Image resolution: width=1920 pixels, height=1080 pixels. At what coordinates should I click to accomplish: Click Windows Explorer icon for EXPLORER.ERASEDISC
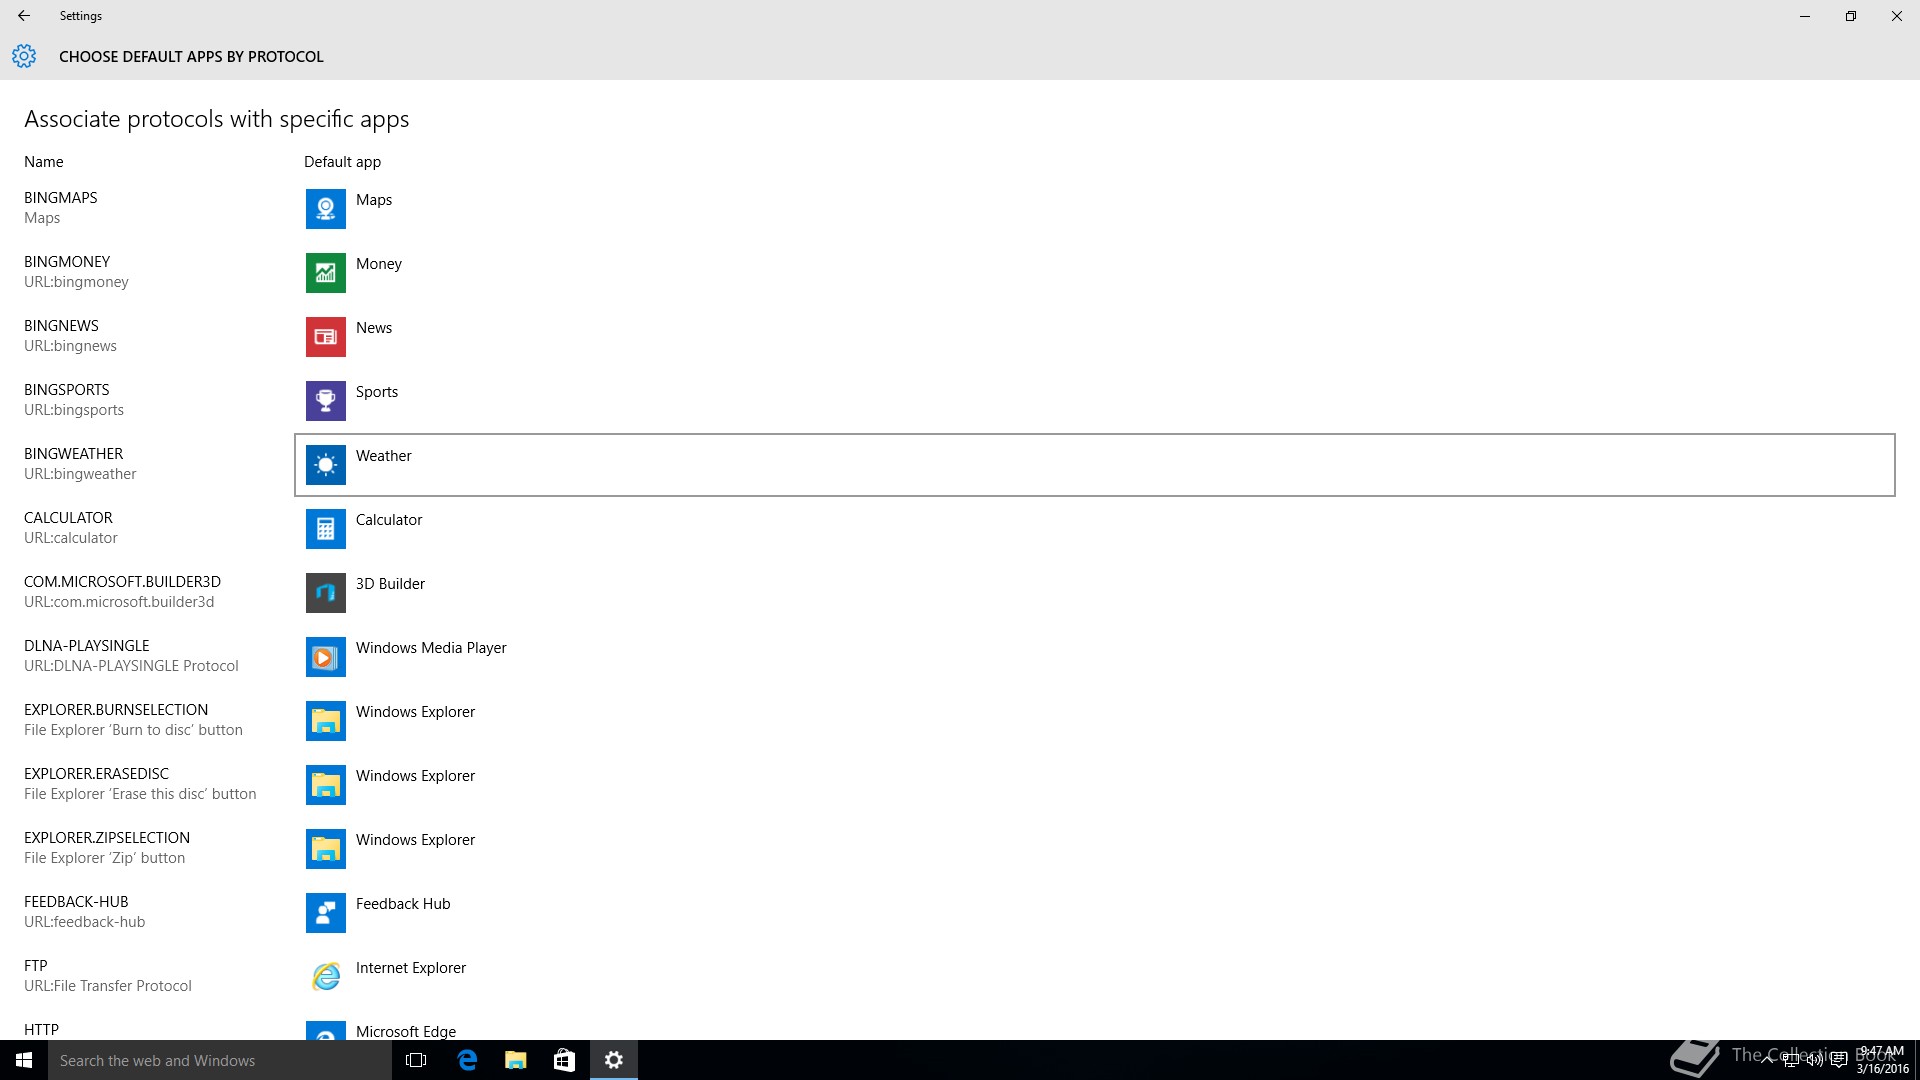[x=326, y=785]
